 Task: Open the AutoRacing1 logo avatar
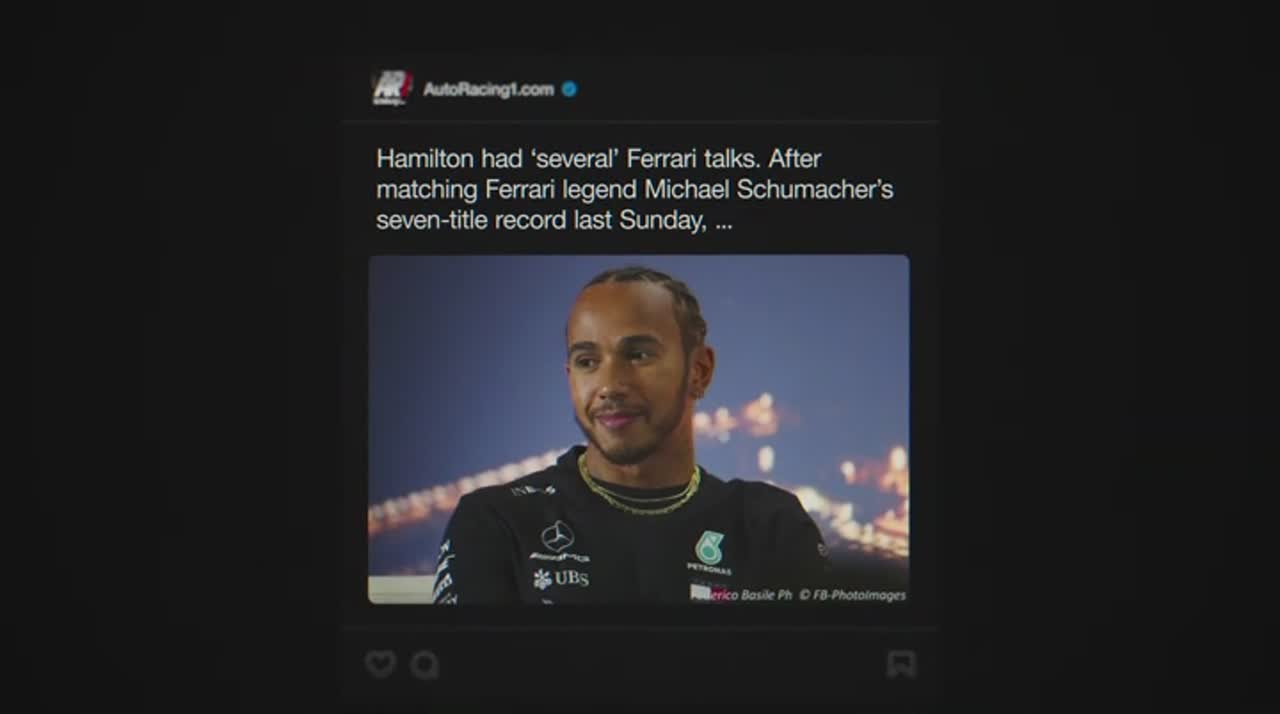tap(392, 88)
